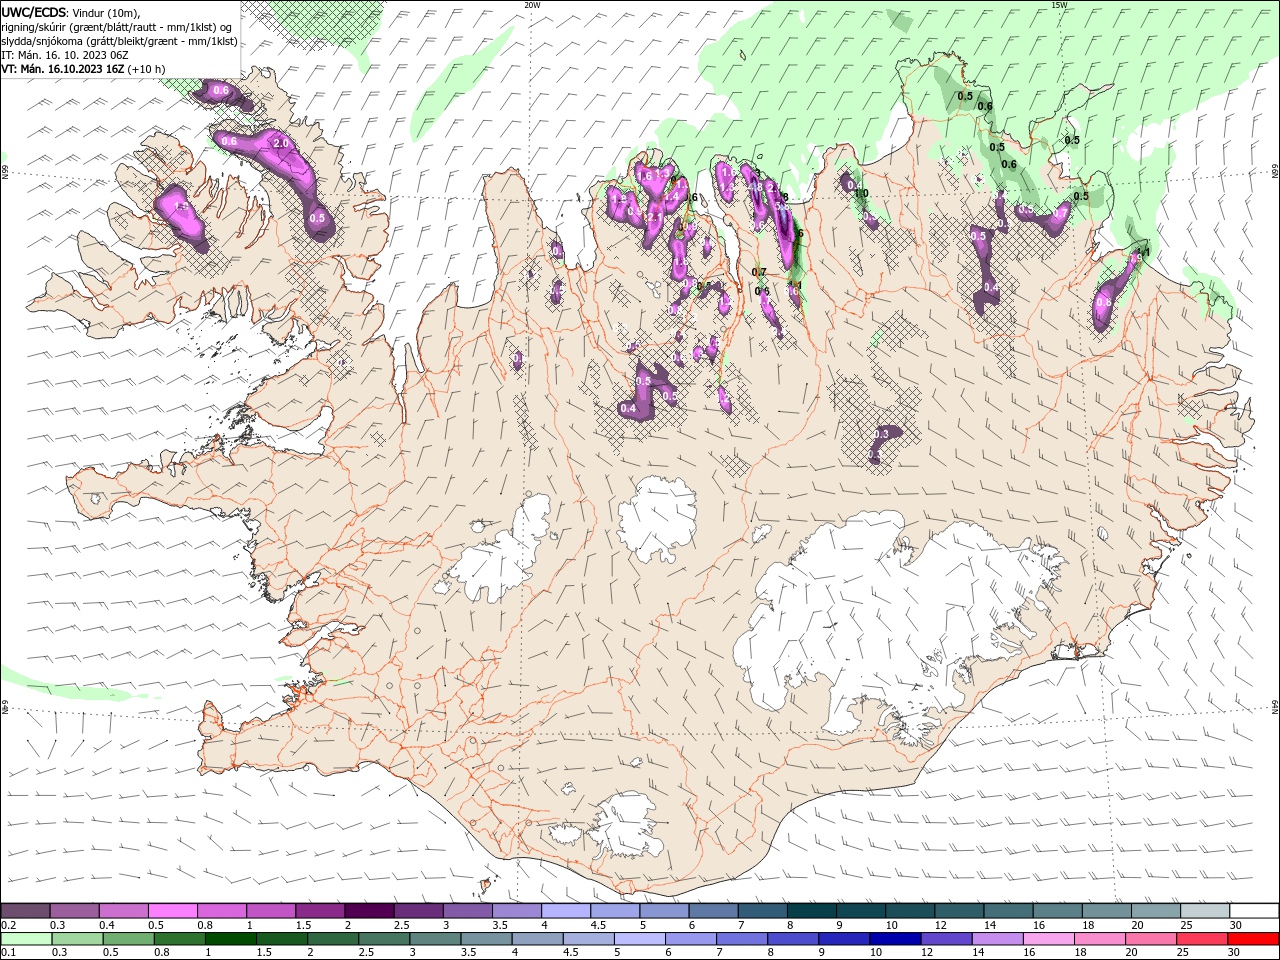
Task: Pick the lower legend green swatch starting at 0.8
Action: [x=179, y=939]
